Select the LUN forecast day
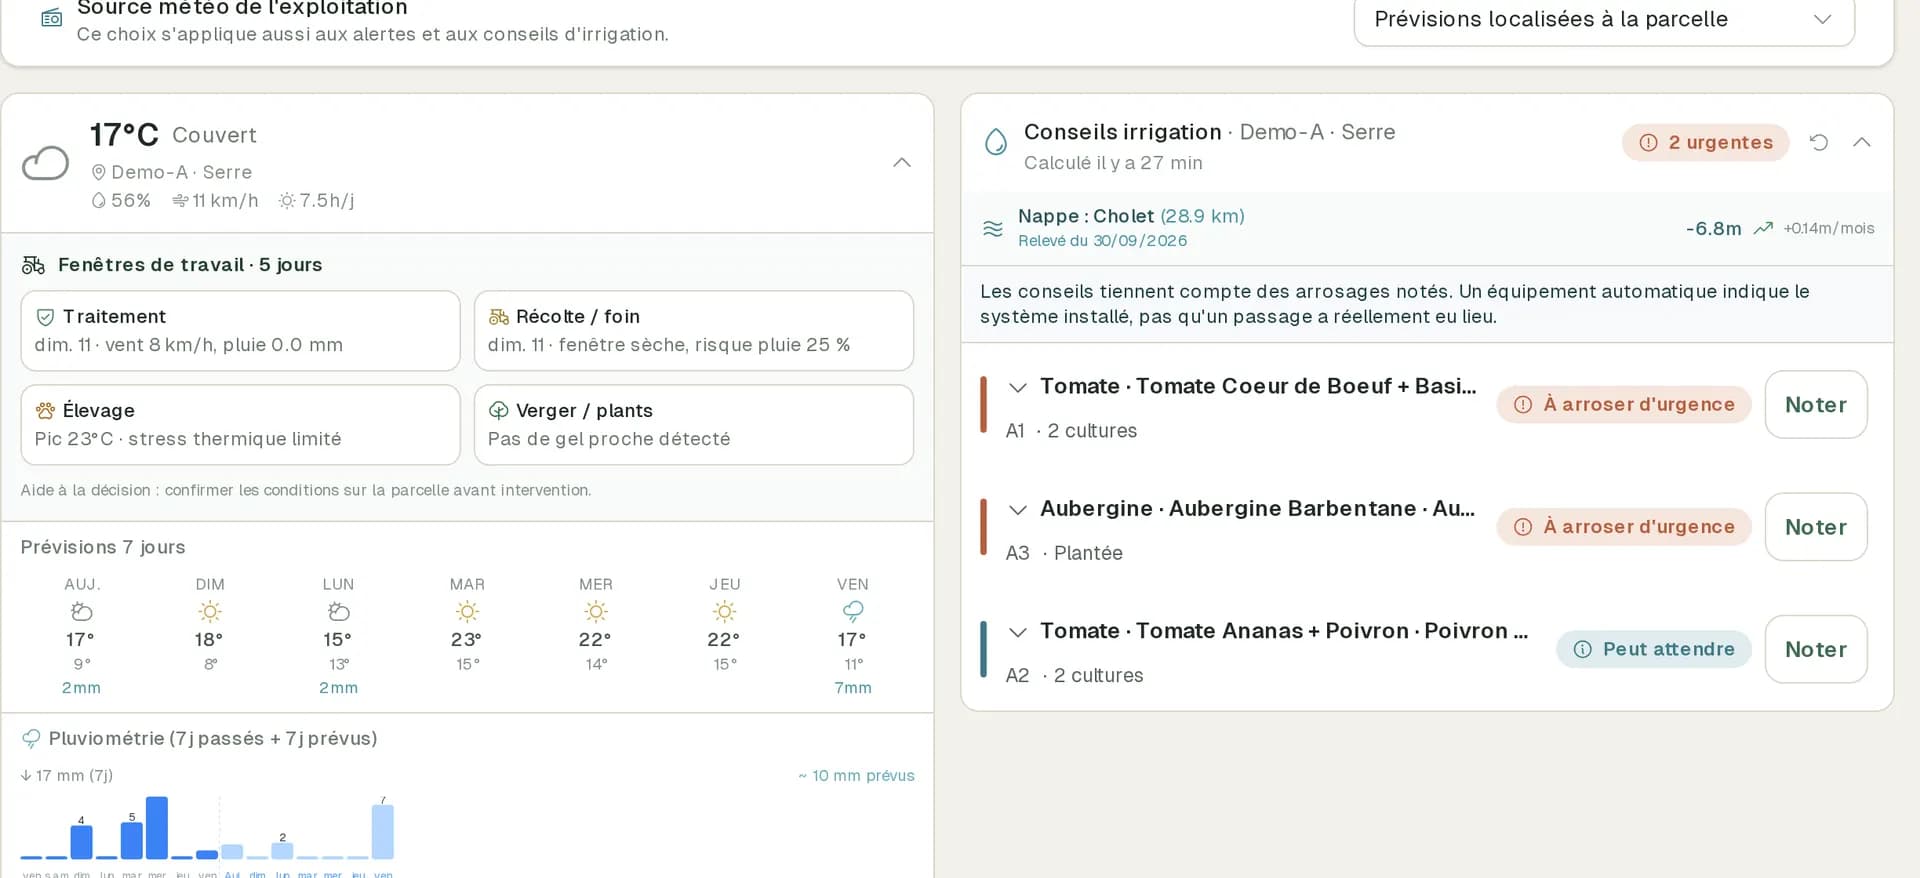This screenshot has height=878, width=1920. click(x=338, y=635)
